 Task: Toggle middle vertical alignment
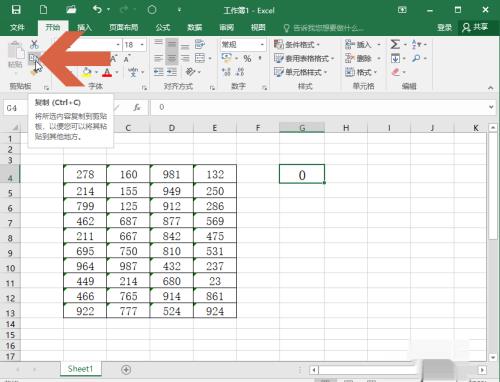172,44
